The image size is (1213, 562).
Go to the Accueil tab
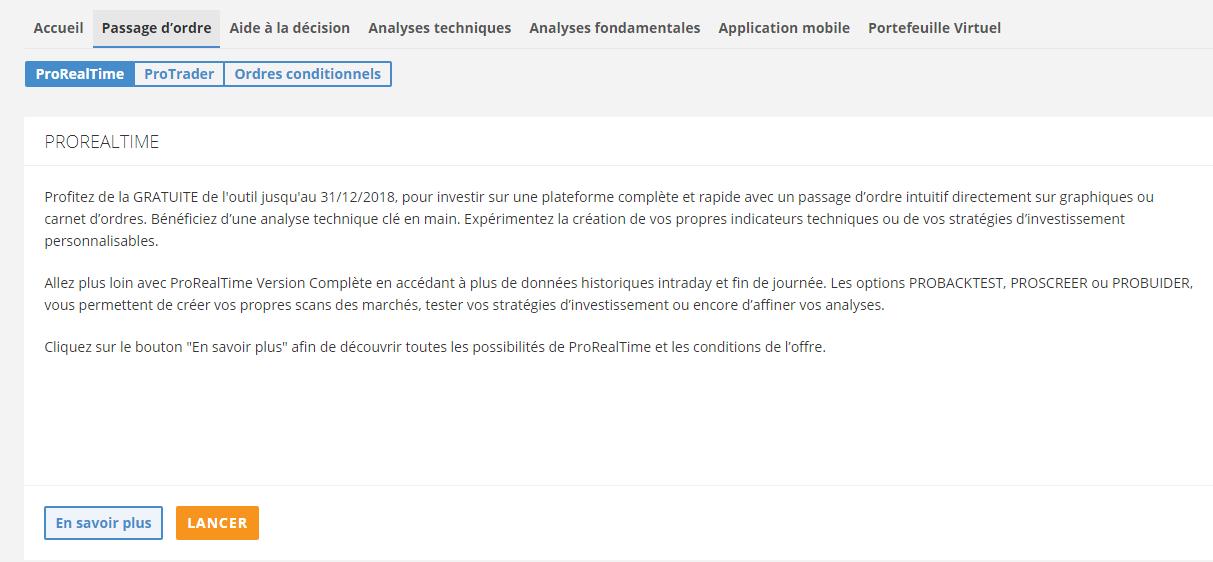(x=58, y=28)
